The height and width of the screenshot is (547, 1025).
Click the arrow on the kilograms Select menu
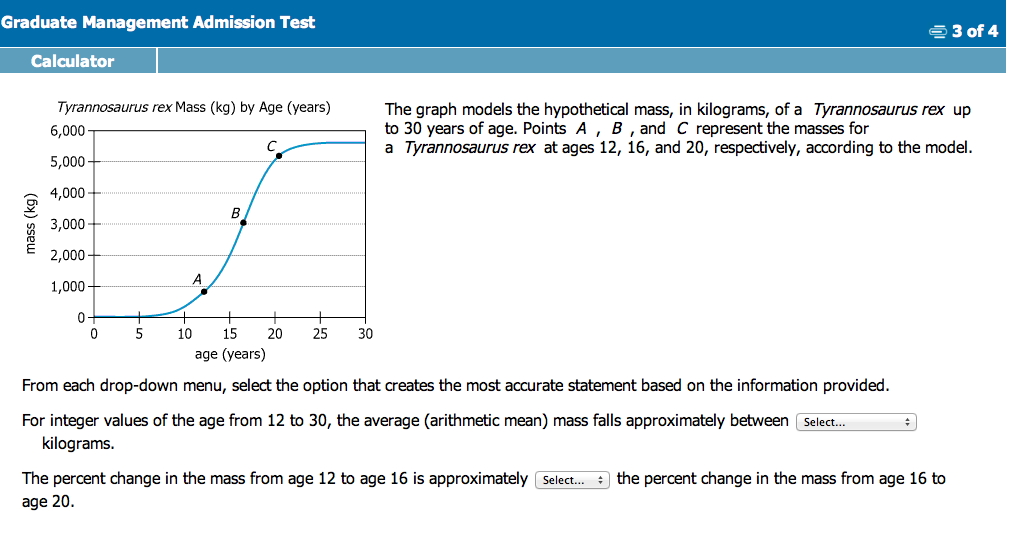[x=907, y=422]
